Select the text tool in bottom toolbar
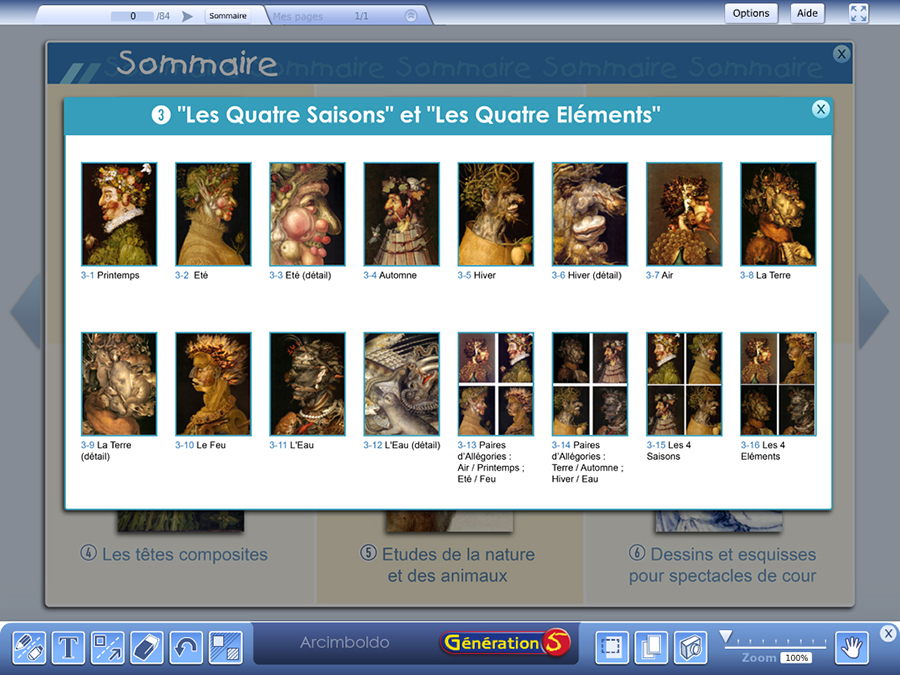Screen dimensions: 900x675 (68, 647)
